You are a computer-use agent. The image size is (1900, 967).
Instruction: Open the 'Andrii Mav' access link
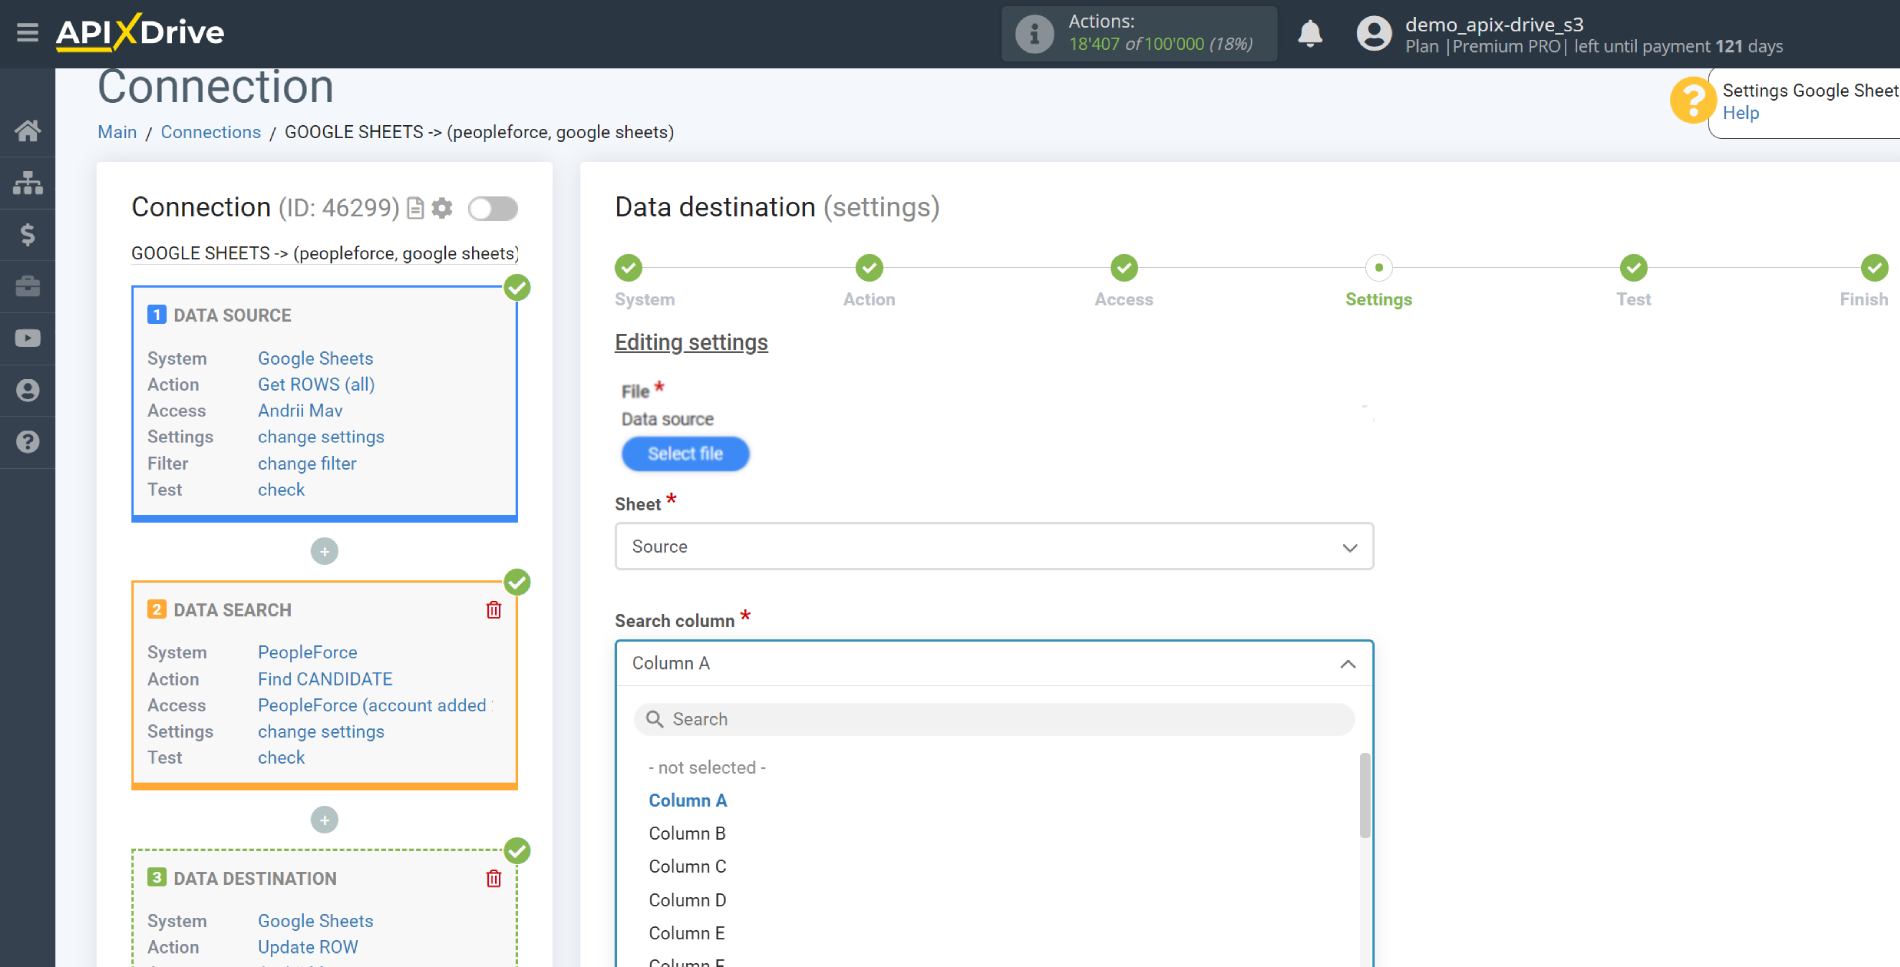pyautogui.click(x=300, y=411)
